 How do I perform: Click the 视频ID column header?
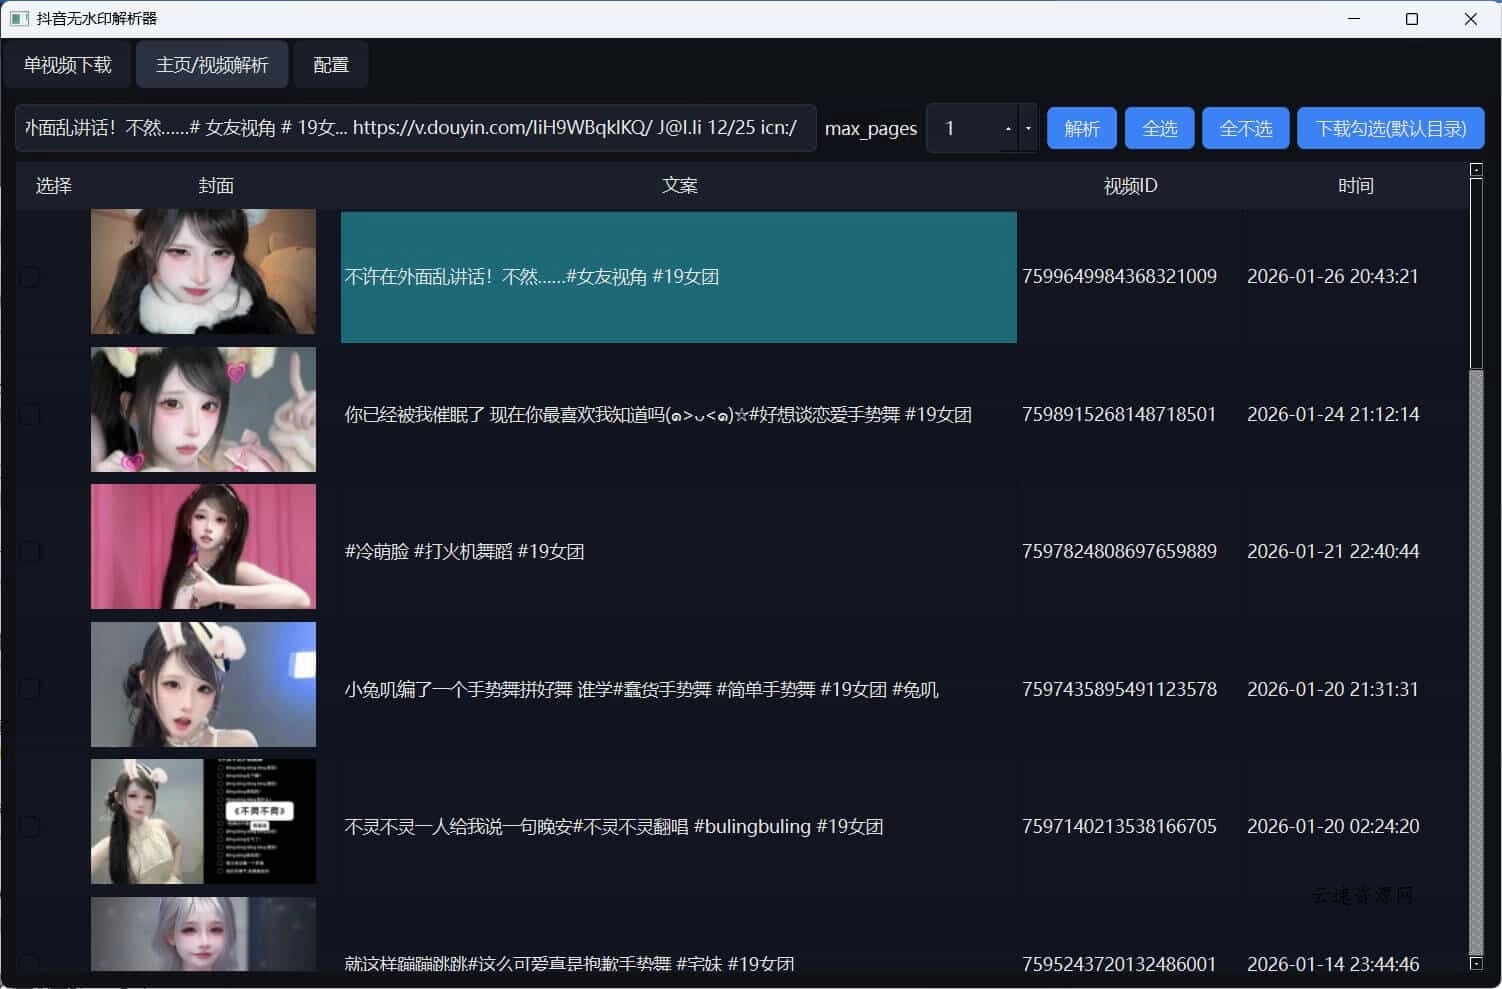(1129, 186)
